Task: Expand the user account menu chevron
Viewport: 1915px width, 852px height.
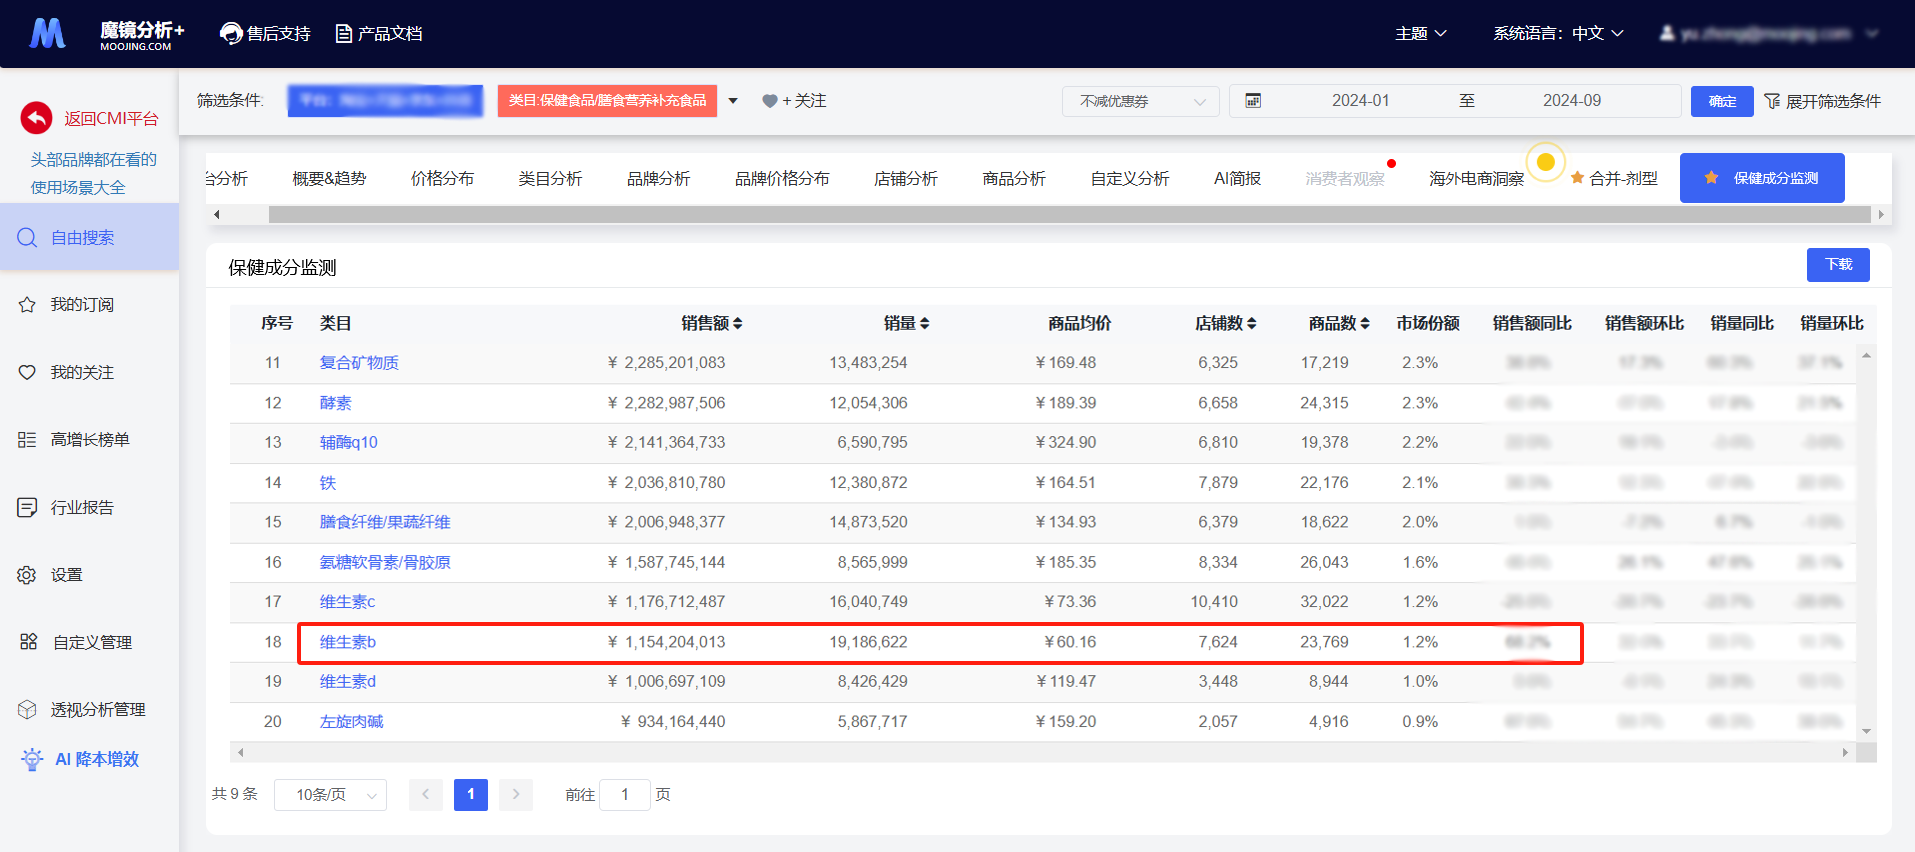Action: [x=1872, y=33]
